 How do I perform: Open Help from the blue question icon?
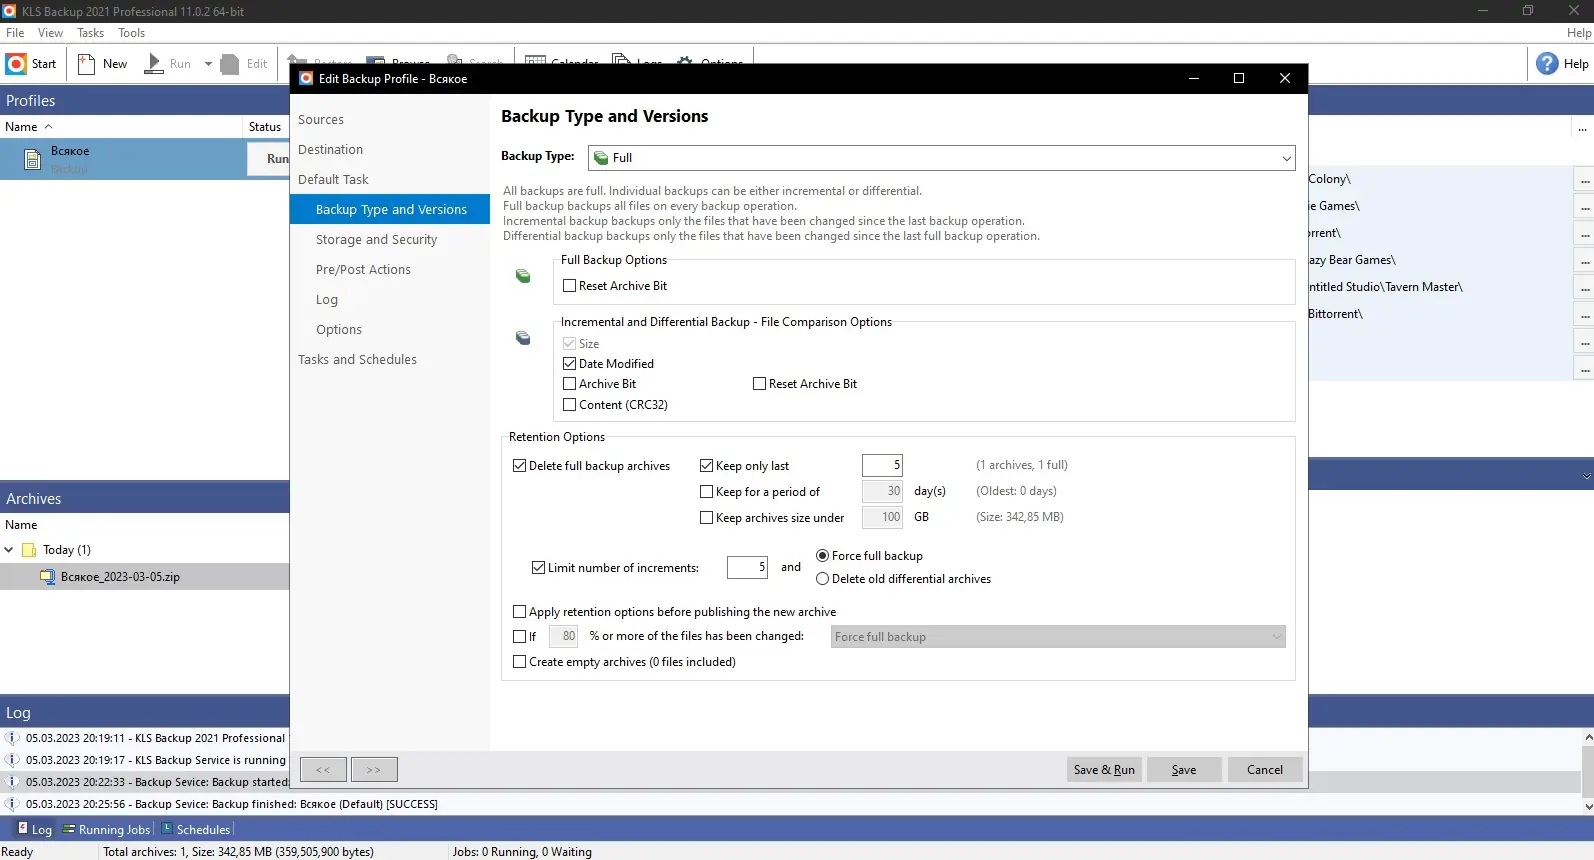[x=1547, y=64]
